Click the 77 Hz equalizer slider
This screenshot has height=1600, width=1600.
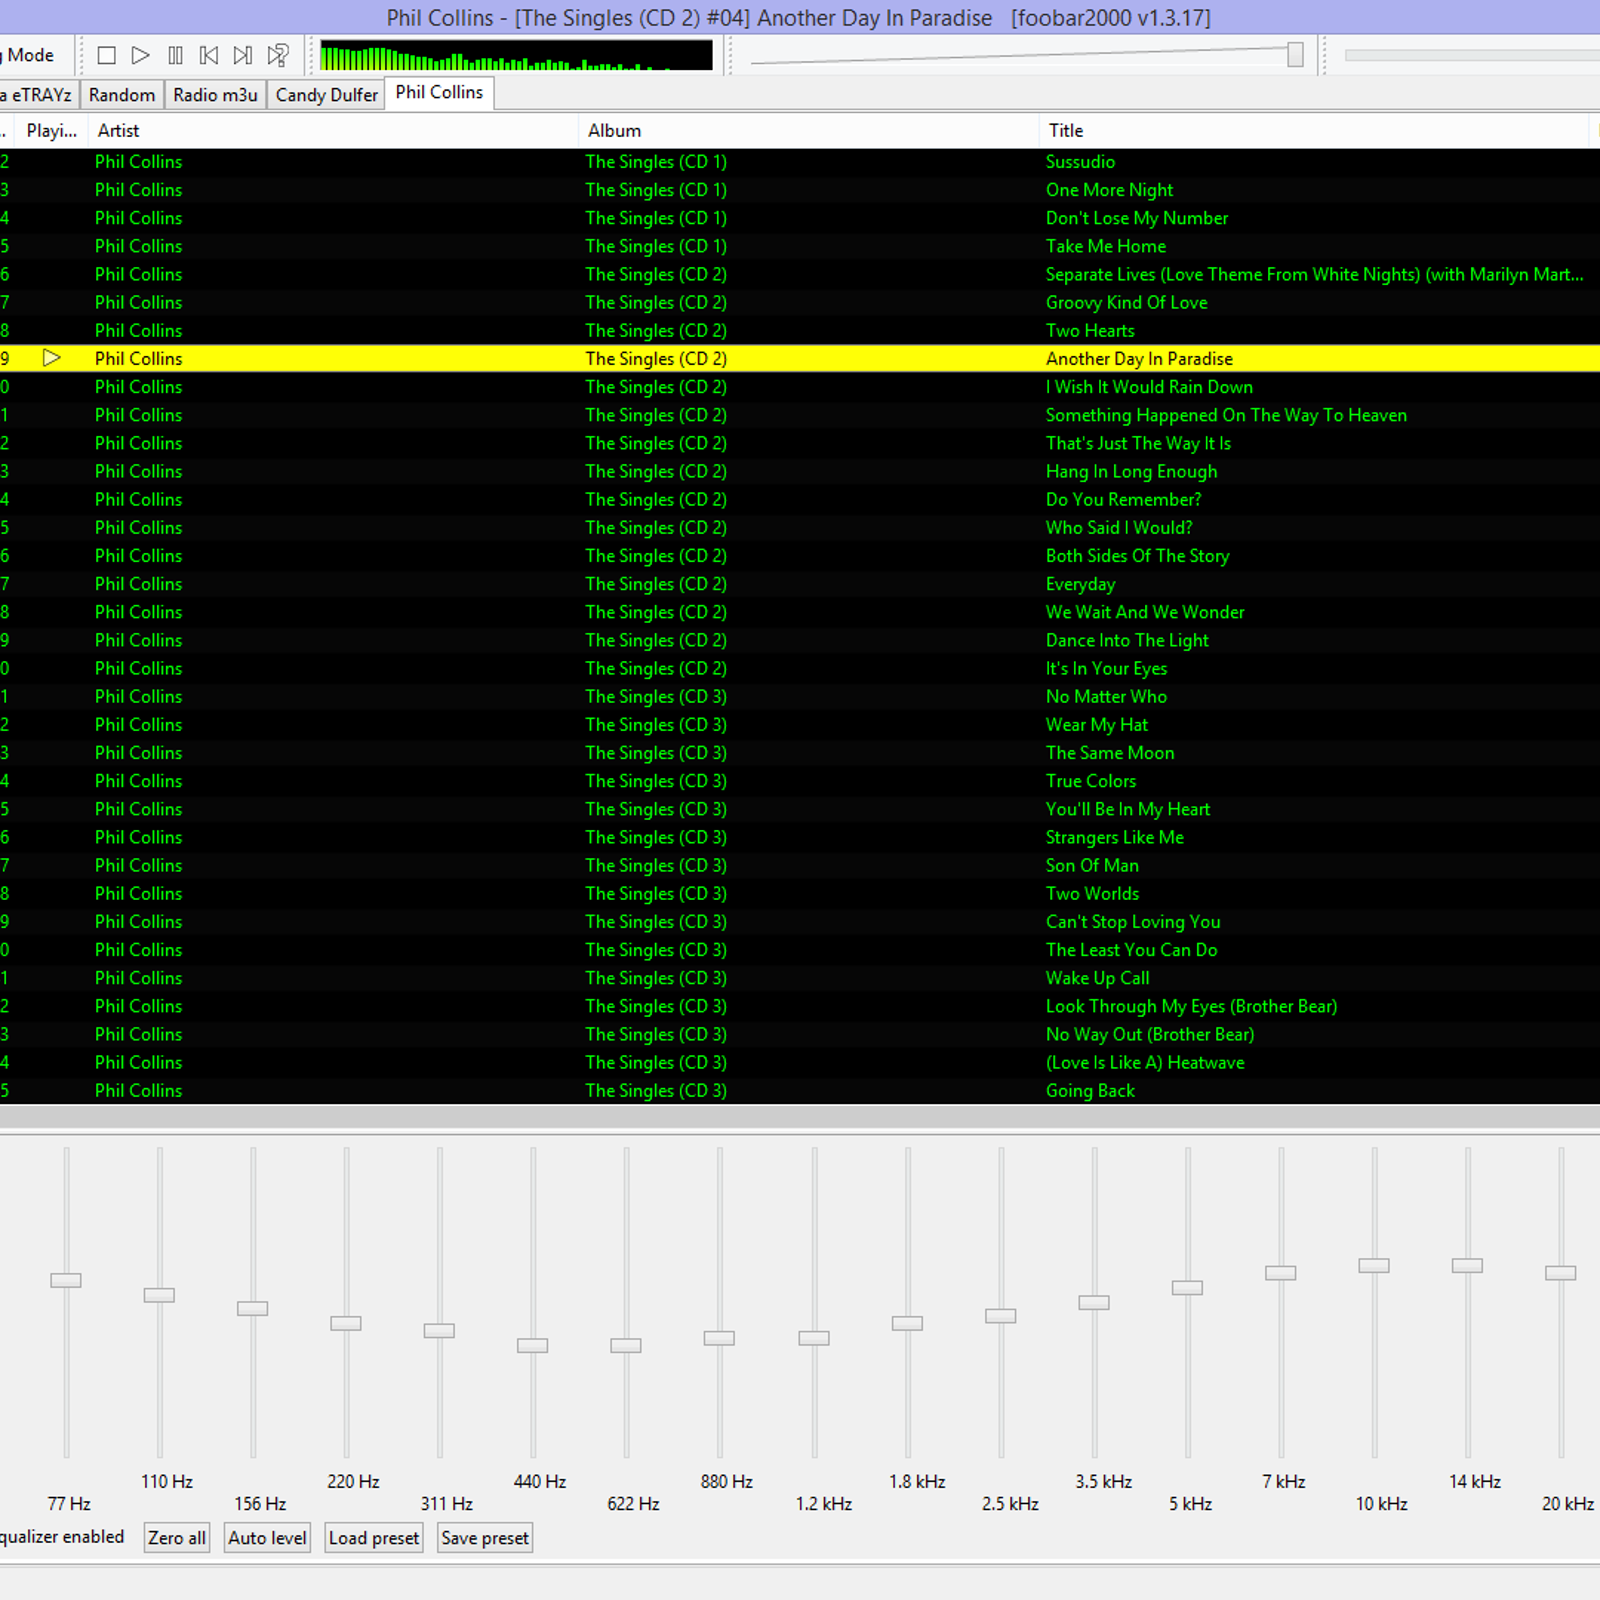(x=66, y=1280)
